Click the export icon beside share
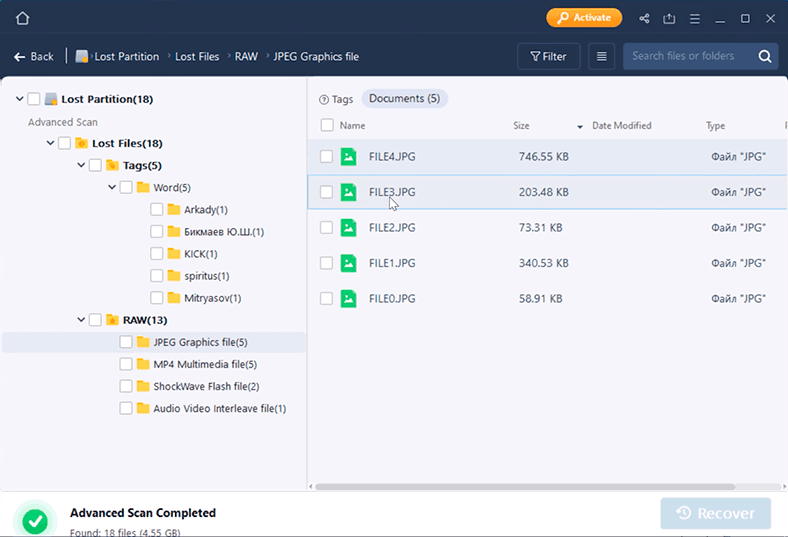The width and height of the screenshot is (788, 537). [670, 18]
